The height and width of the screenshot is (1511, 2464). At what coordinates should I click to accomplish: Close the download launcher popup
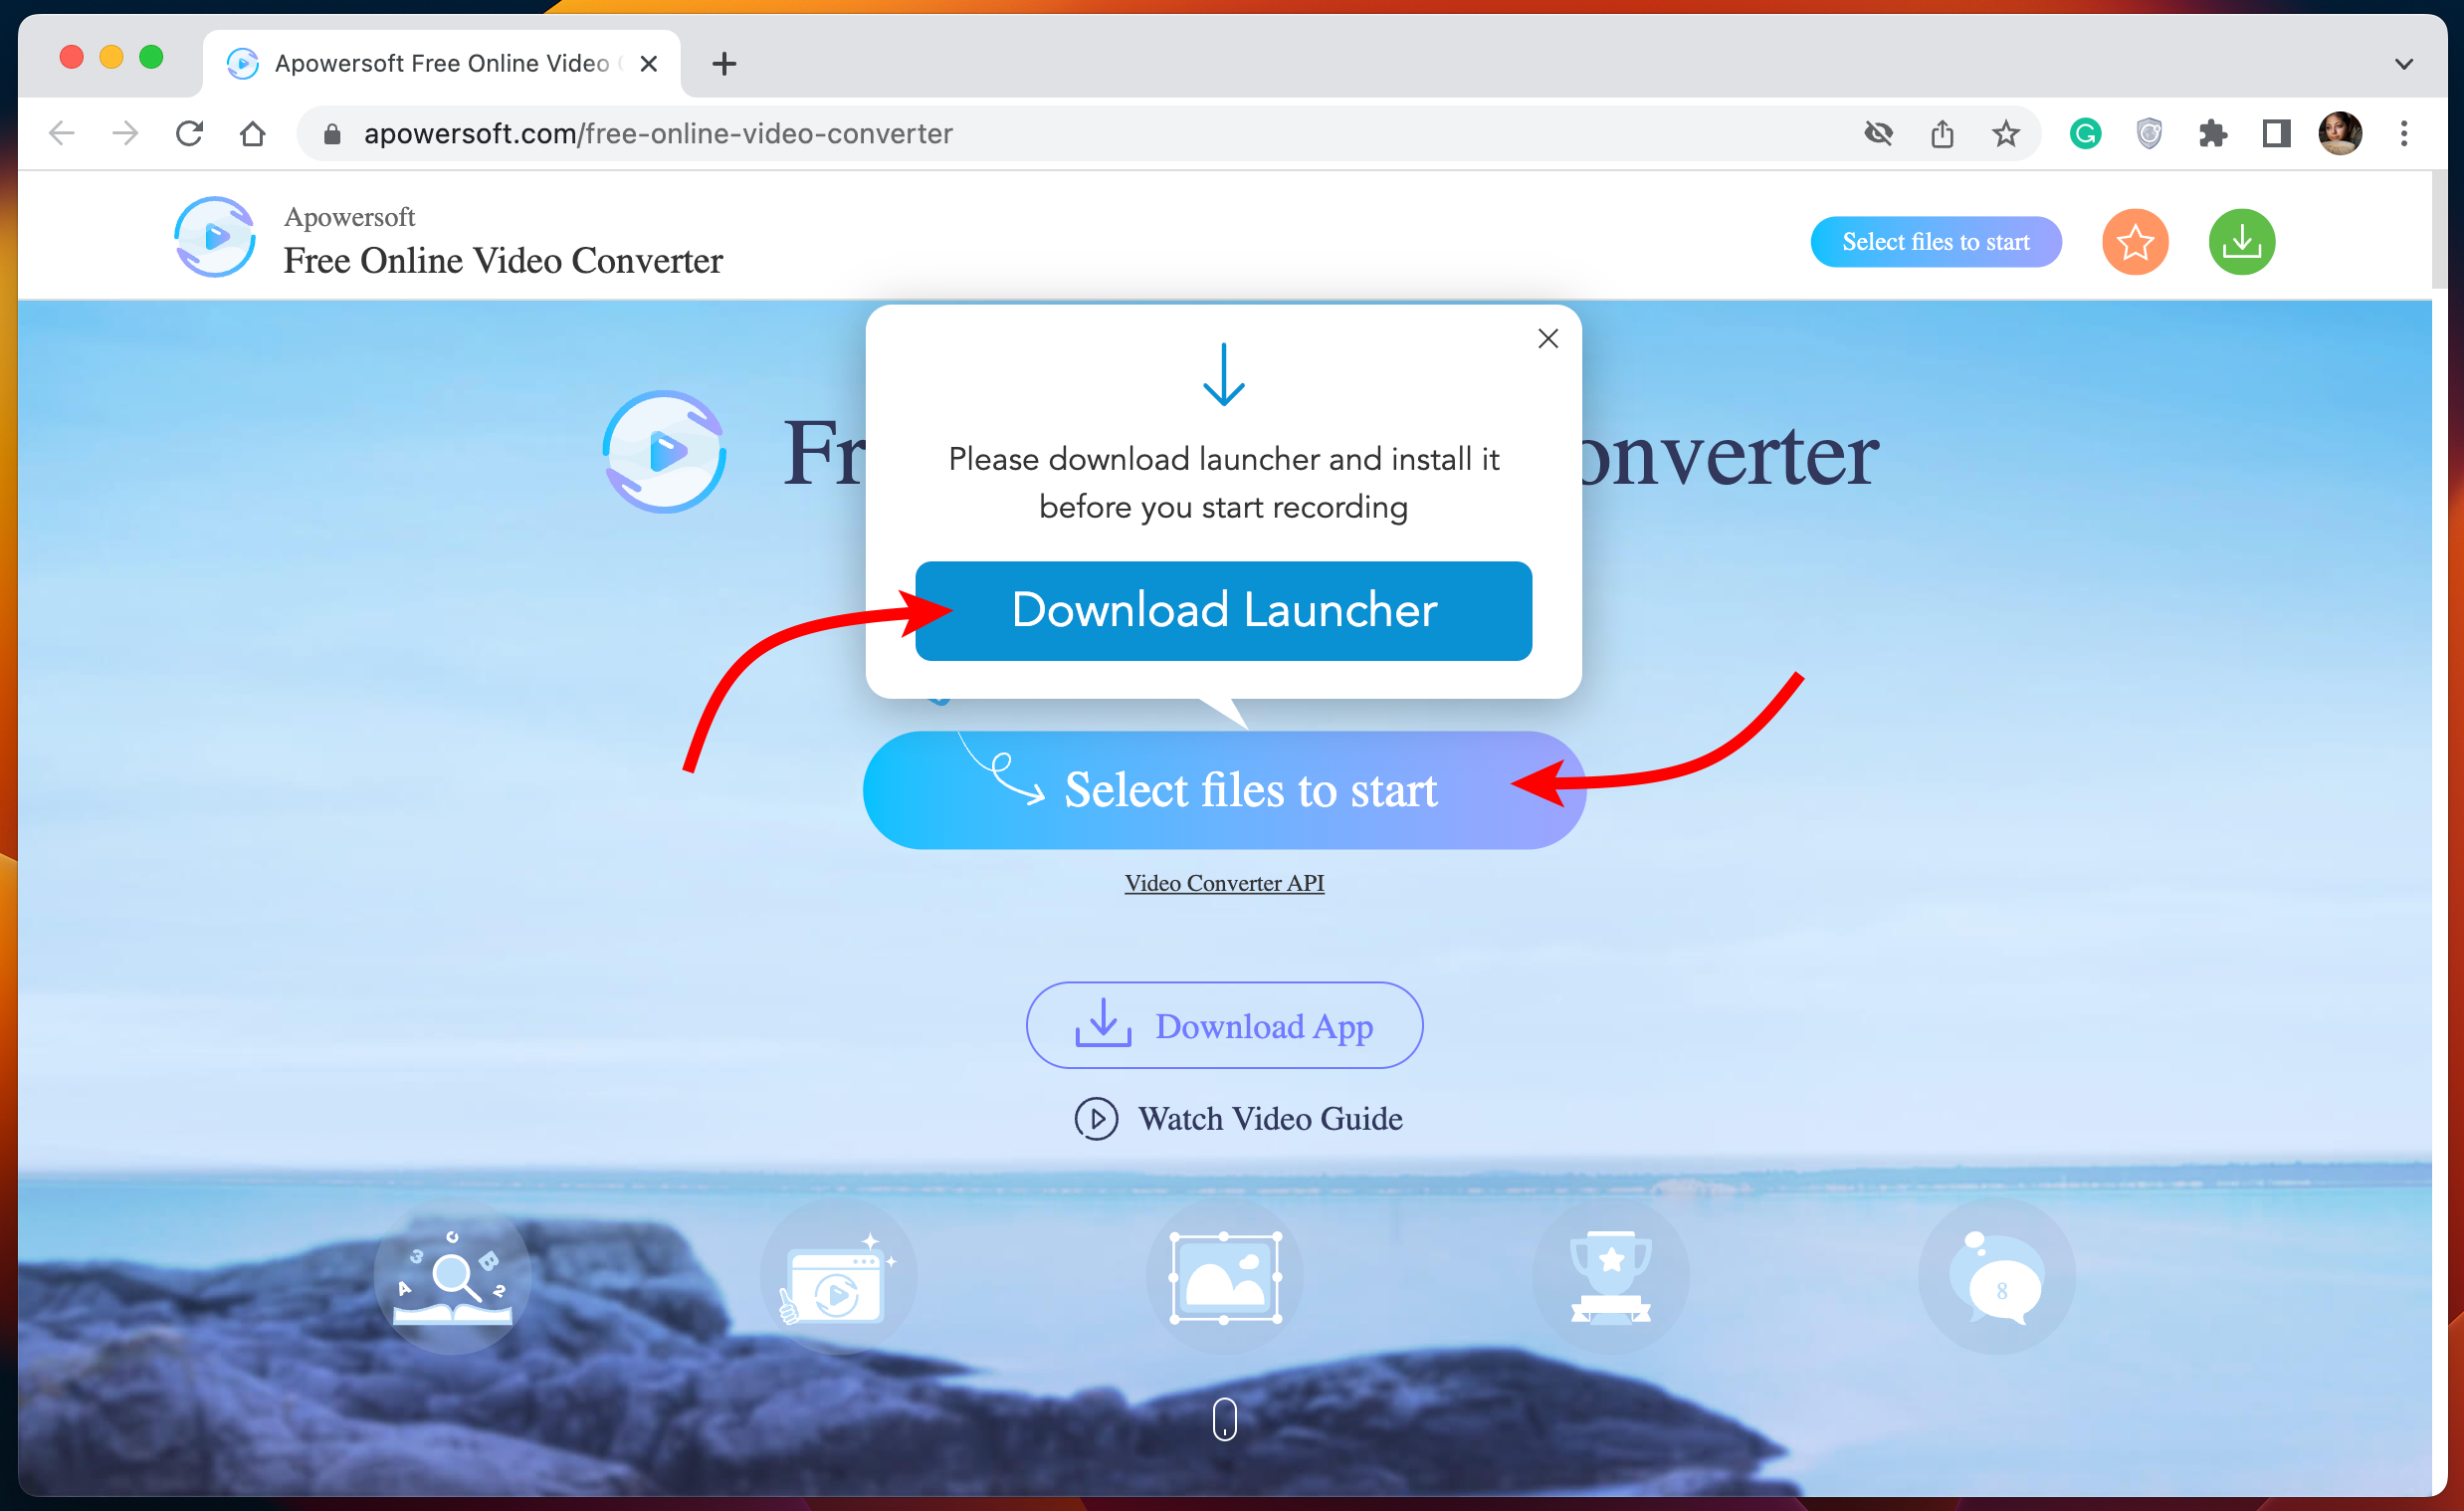(1547, 336)
